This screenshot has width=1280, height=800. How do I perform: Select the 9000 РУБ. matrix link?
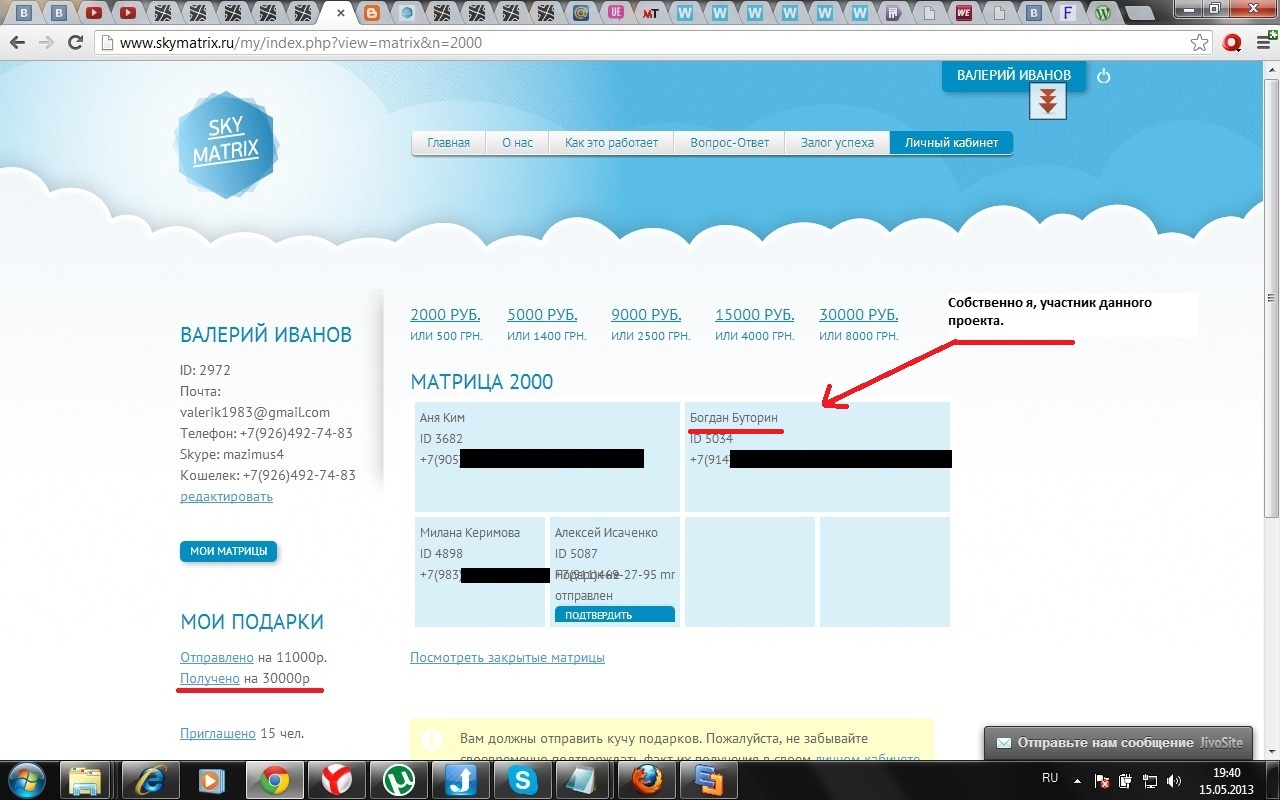[646, 315]
